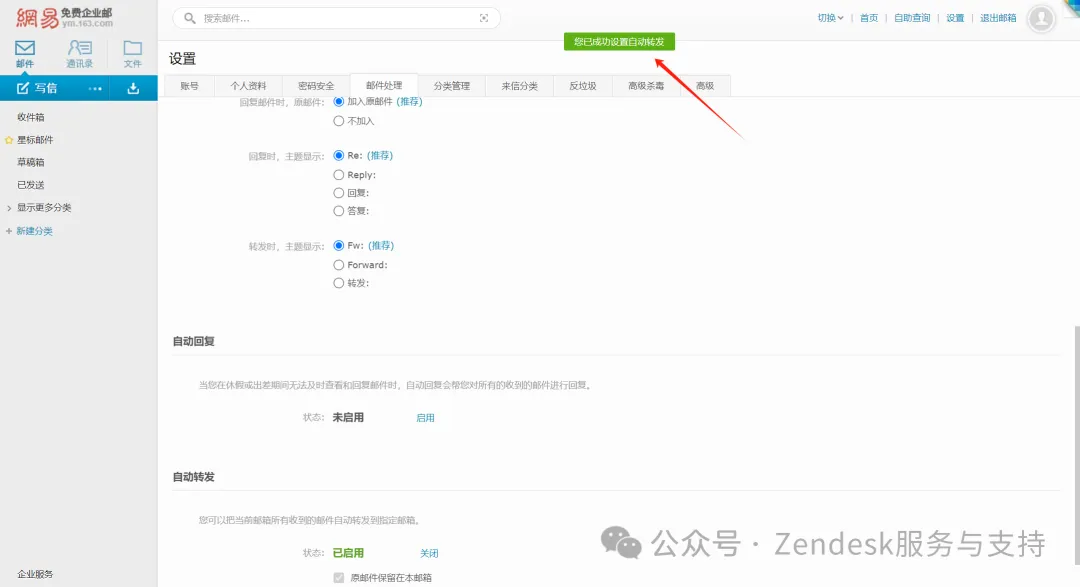Select the Reply: subject prefix radio
This screenshot has height=587, width=1080.
tap(339, 175)
